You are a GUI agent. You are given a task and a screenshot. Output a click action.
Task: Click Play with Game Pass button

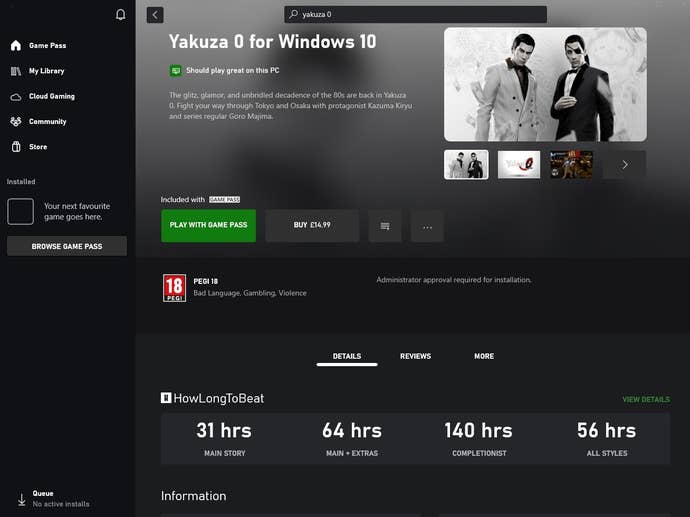(208, 226)
